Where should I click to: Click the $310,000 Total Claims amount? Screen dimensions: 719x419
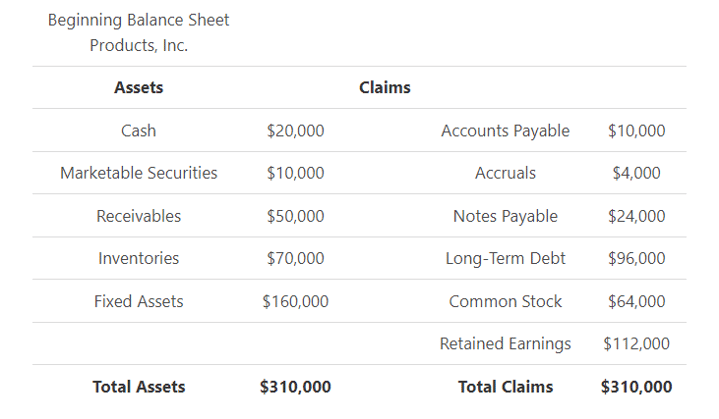[636, 387]
